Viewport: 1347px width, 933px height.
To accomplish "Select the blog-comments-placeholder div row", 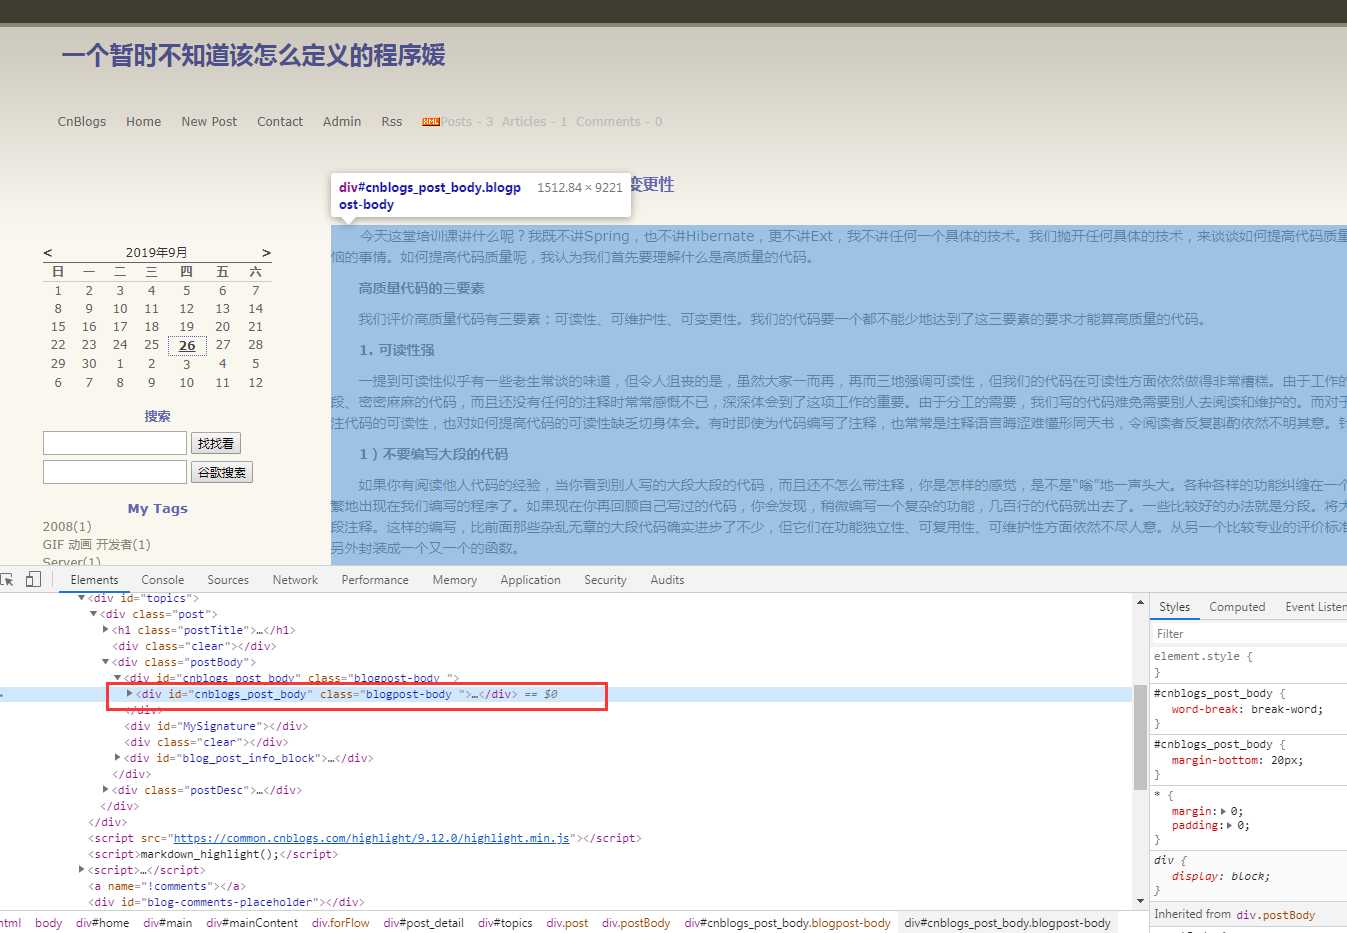I will click(x=226, y=902).
